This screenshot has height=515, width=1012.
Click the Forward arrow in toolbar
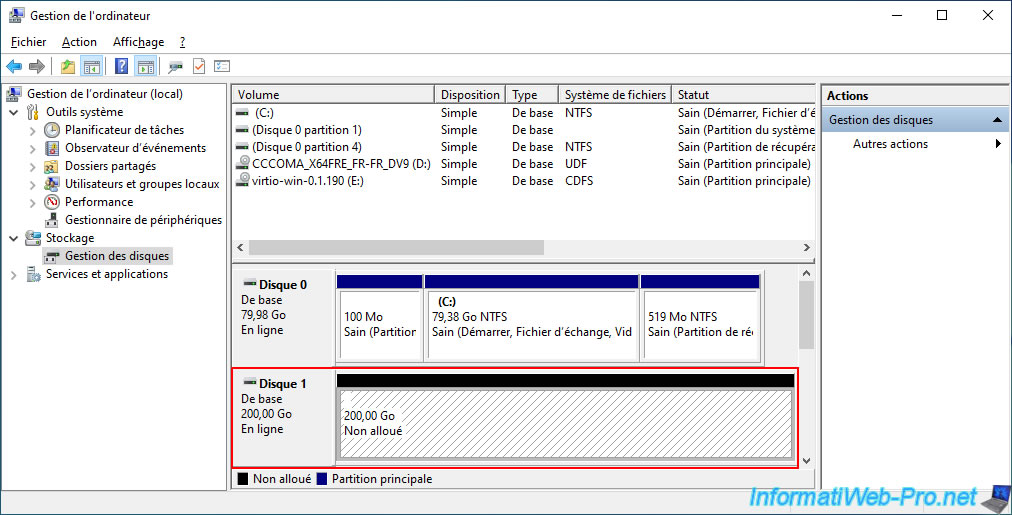(37, 66)
